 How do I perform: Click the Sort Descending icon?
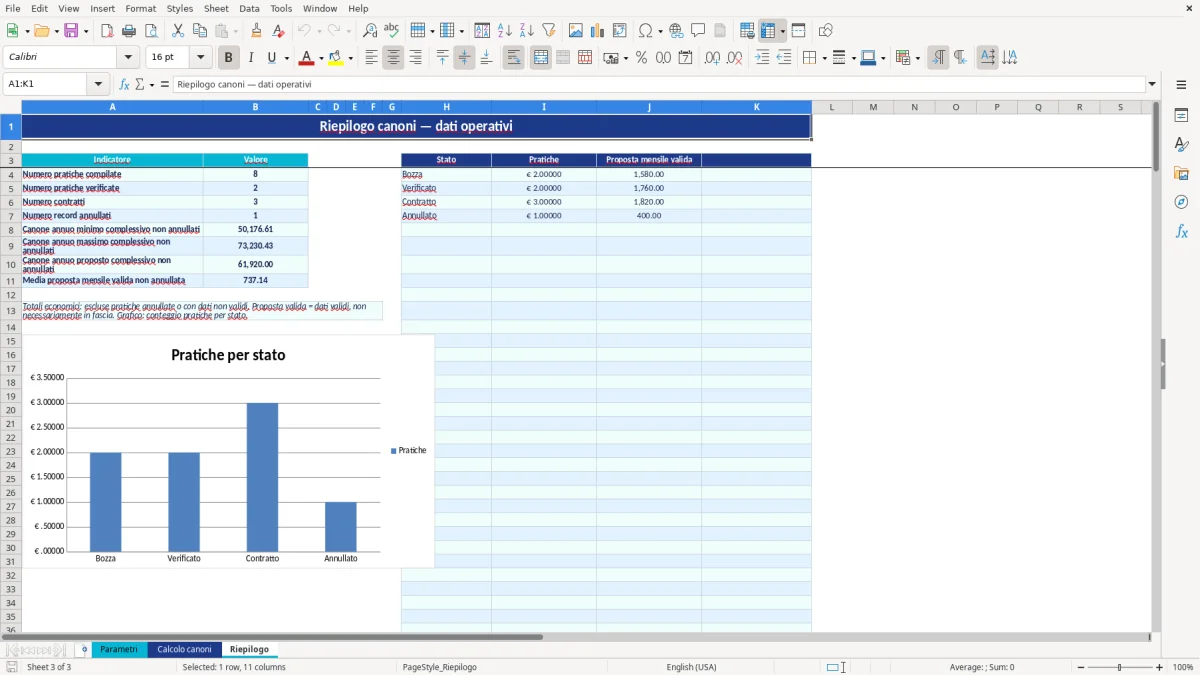527,31
